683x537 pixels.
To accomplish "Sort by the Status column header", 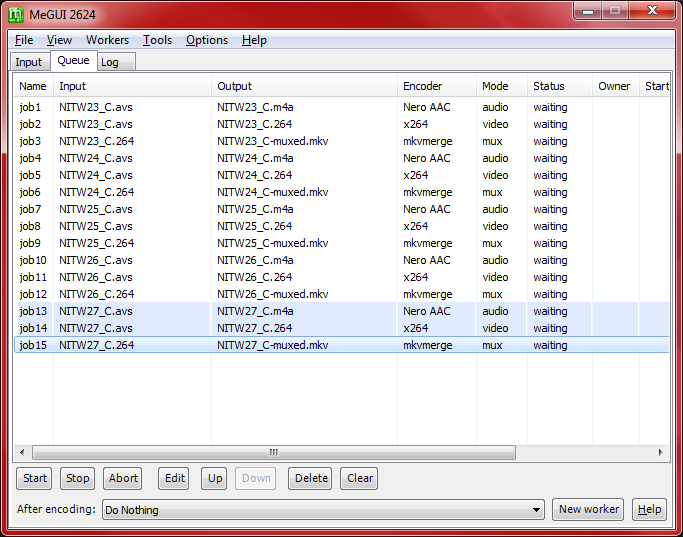I will click(560, 86).
